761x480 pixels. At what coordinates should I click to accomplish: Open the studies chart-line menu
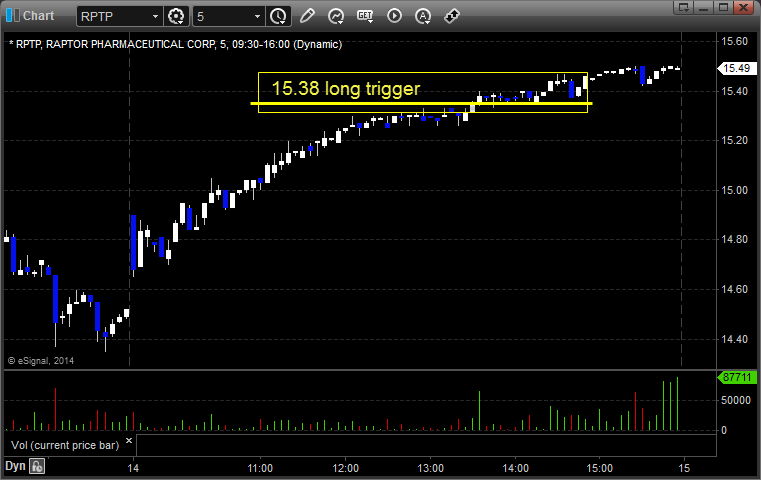point(336,17)
